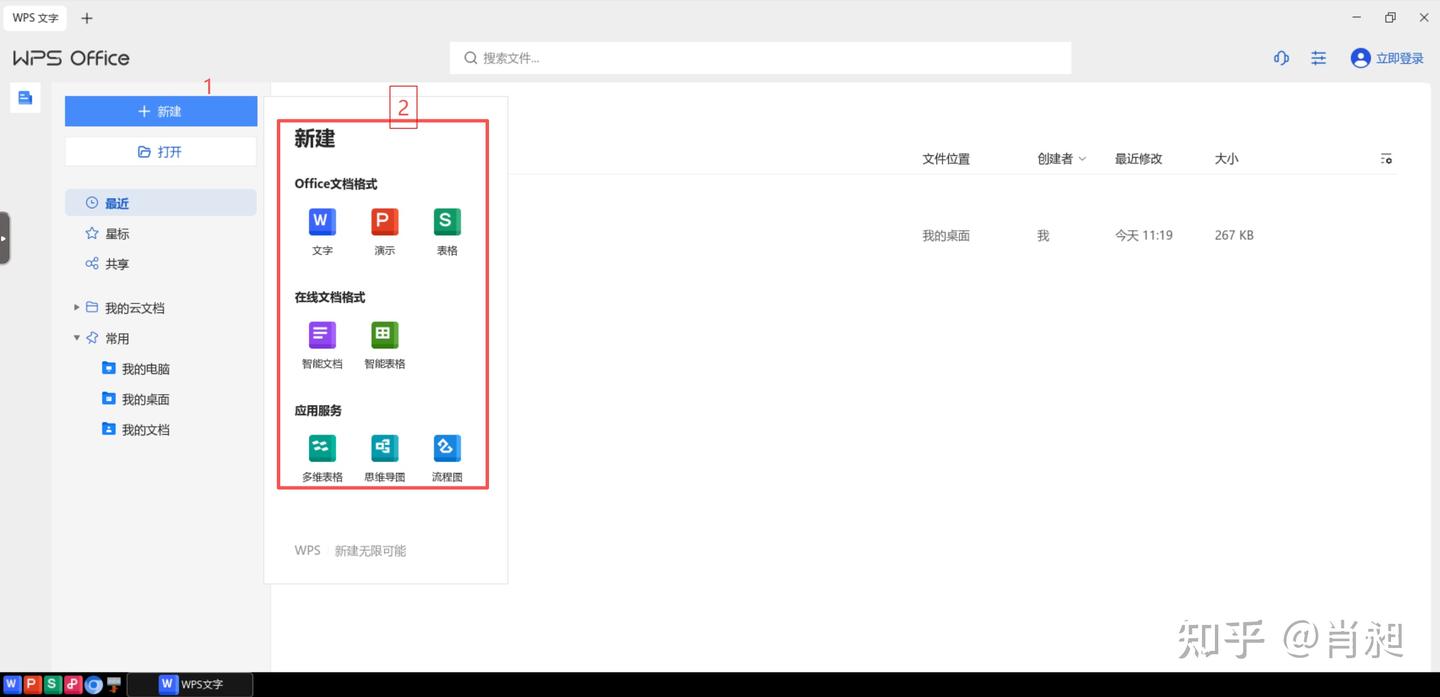Click 立即登录 to sign in

[x=1399, y=58]
